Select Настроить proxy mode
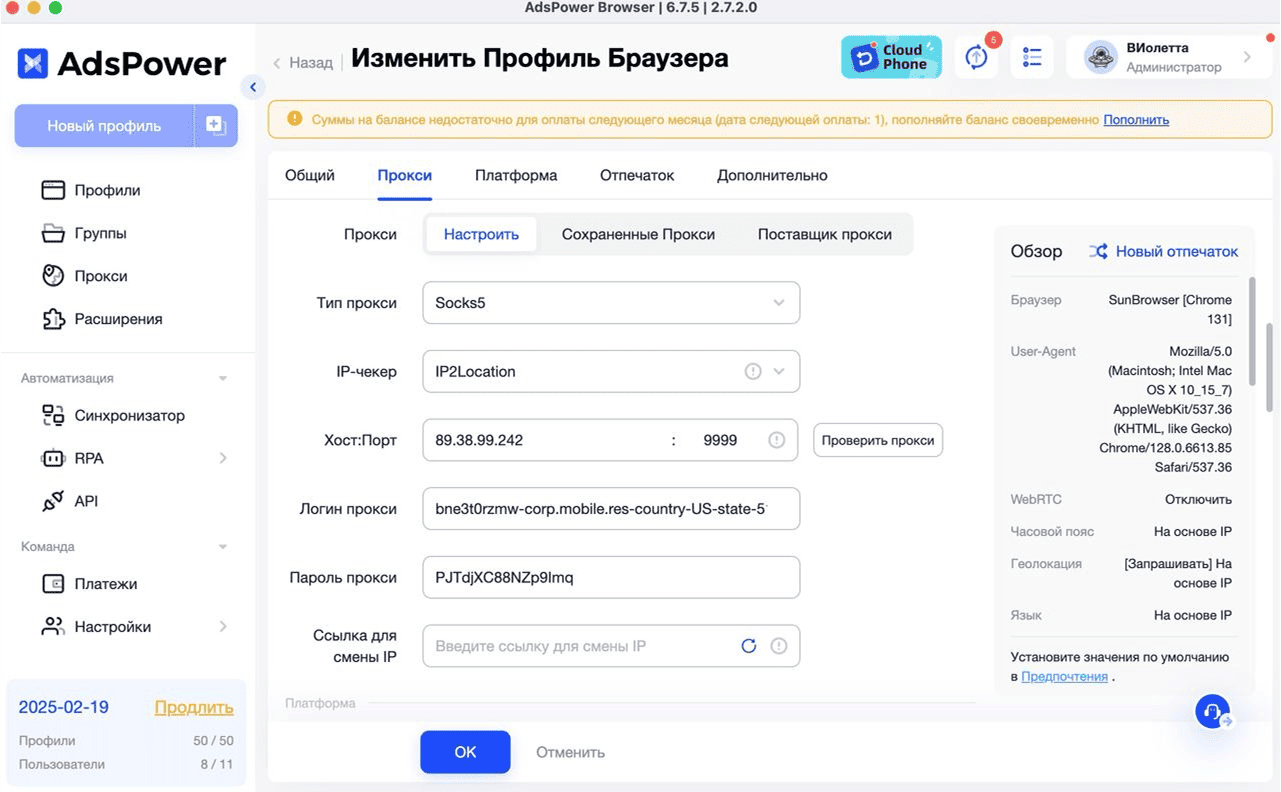Viewport: 1281px width, 792px height. pos(482,234)
